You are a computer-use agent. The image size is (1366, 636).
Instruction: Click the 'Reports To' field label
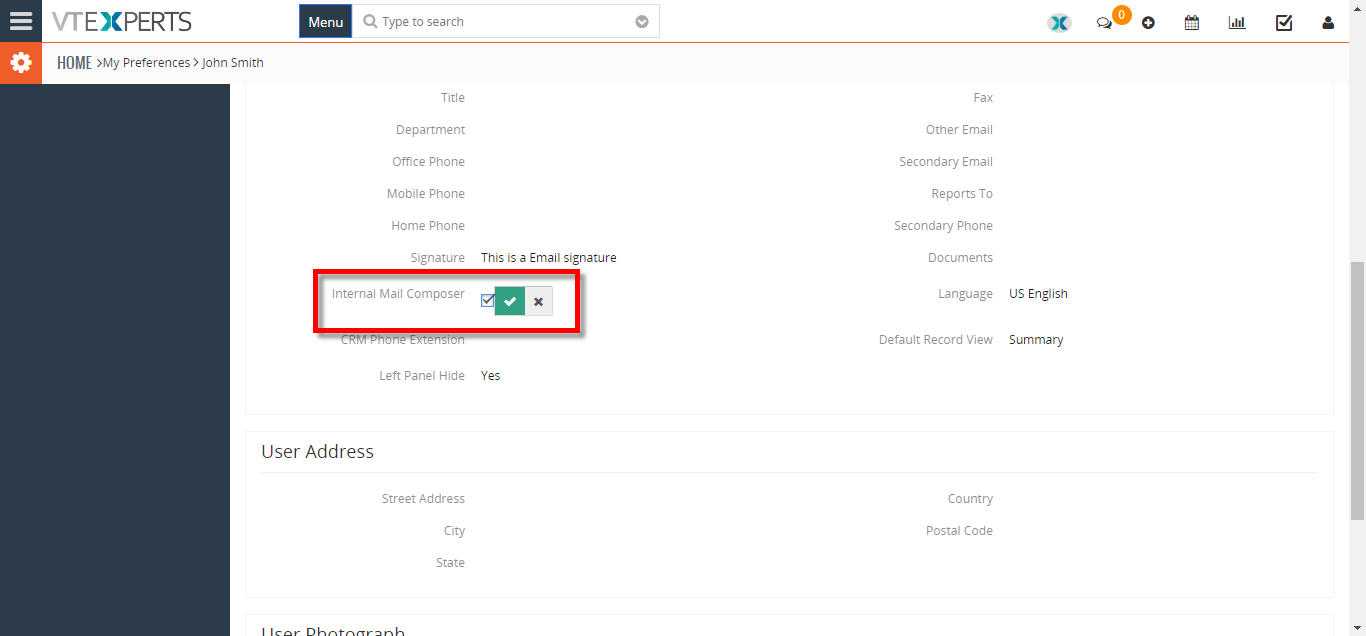click(x=962, y=193)
